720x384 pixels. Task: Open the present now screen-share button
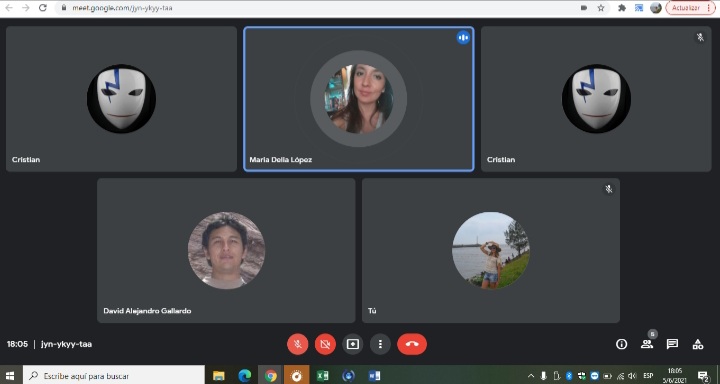(x=353, y=344)
